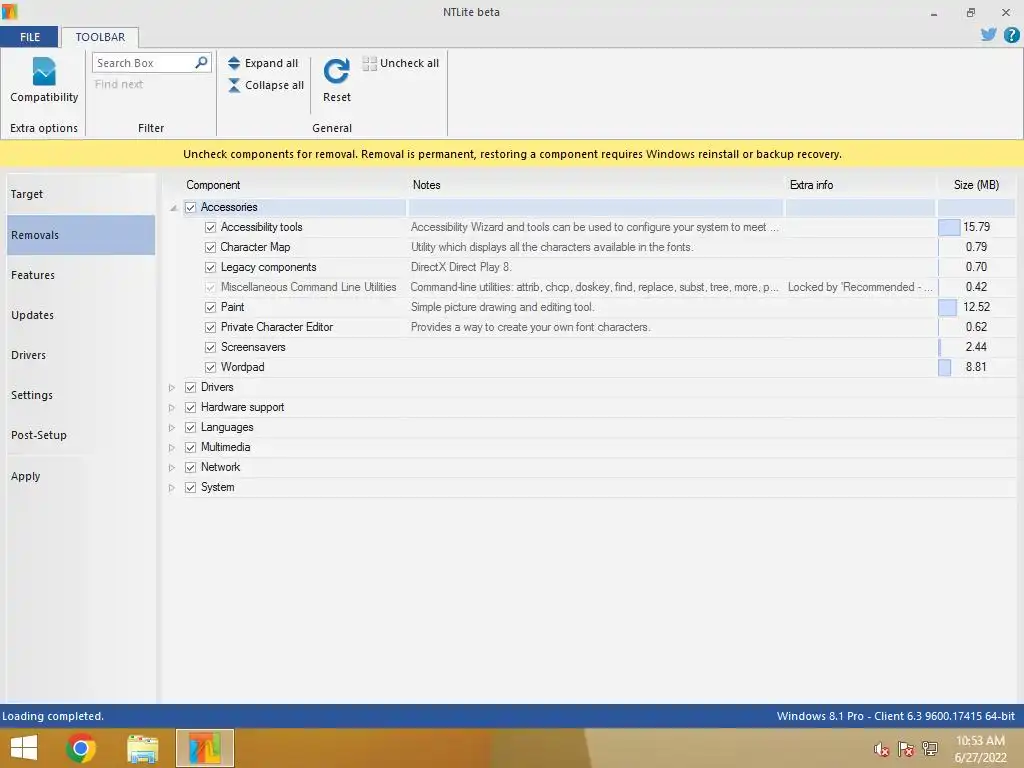
Task: Uncheck Legacy components checkbox
Action: point(210,267)
